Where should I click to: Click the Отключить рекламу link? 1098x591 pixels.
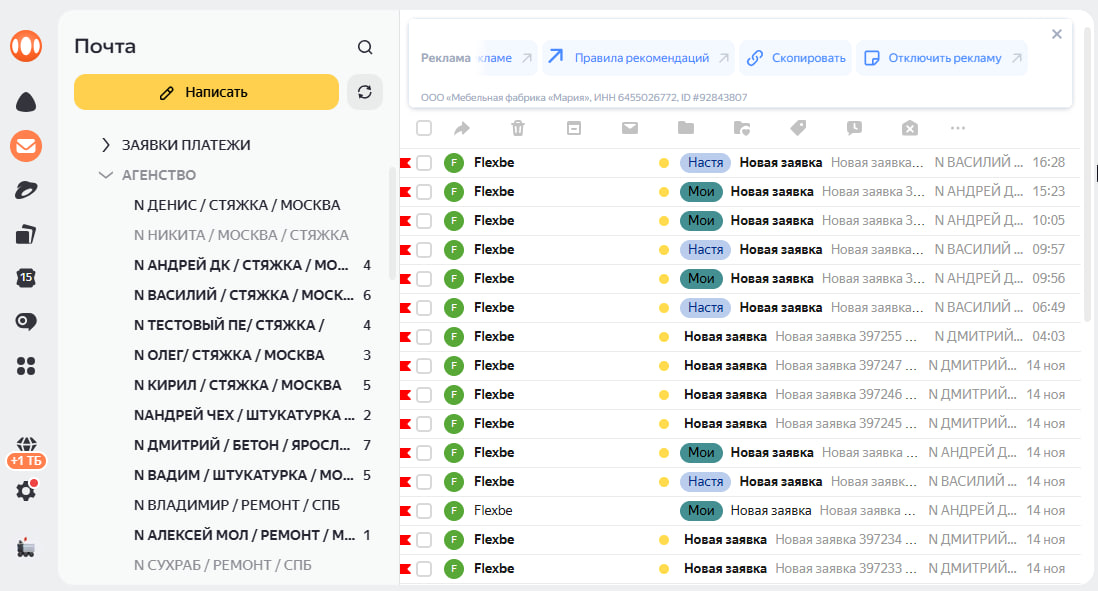coord(943,58)
